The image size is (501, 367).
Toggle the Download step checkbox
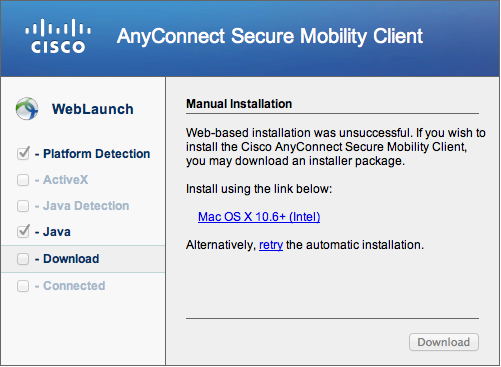tap(23, 259)
